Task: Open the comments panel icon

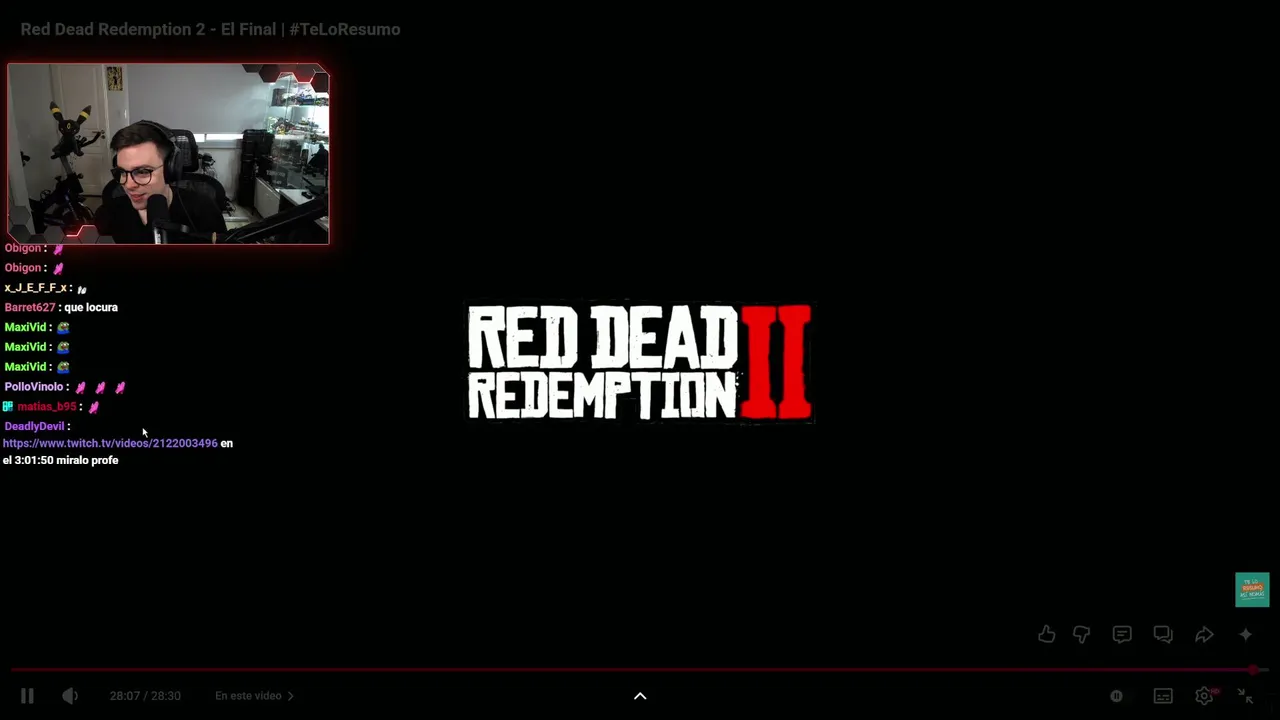Action: tap(1122, 634)
